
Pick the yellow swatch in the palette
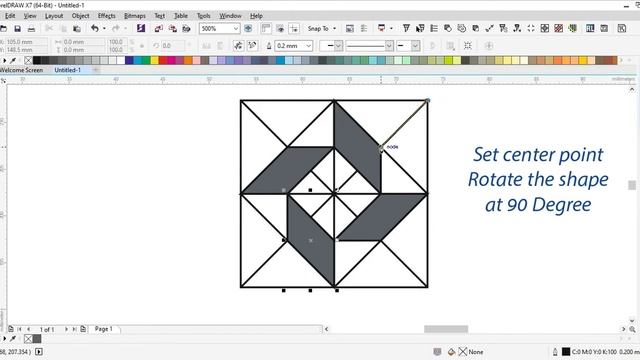point(154,60)
